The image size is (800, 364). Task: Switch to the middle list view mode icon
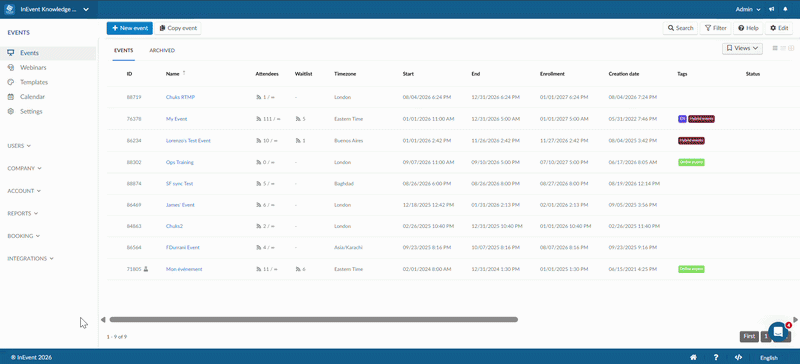[783, 48]
